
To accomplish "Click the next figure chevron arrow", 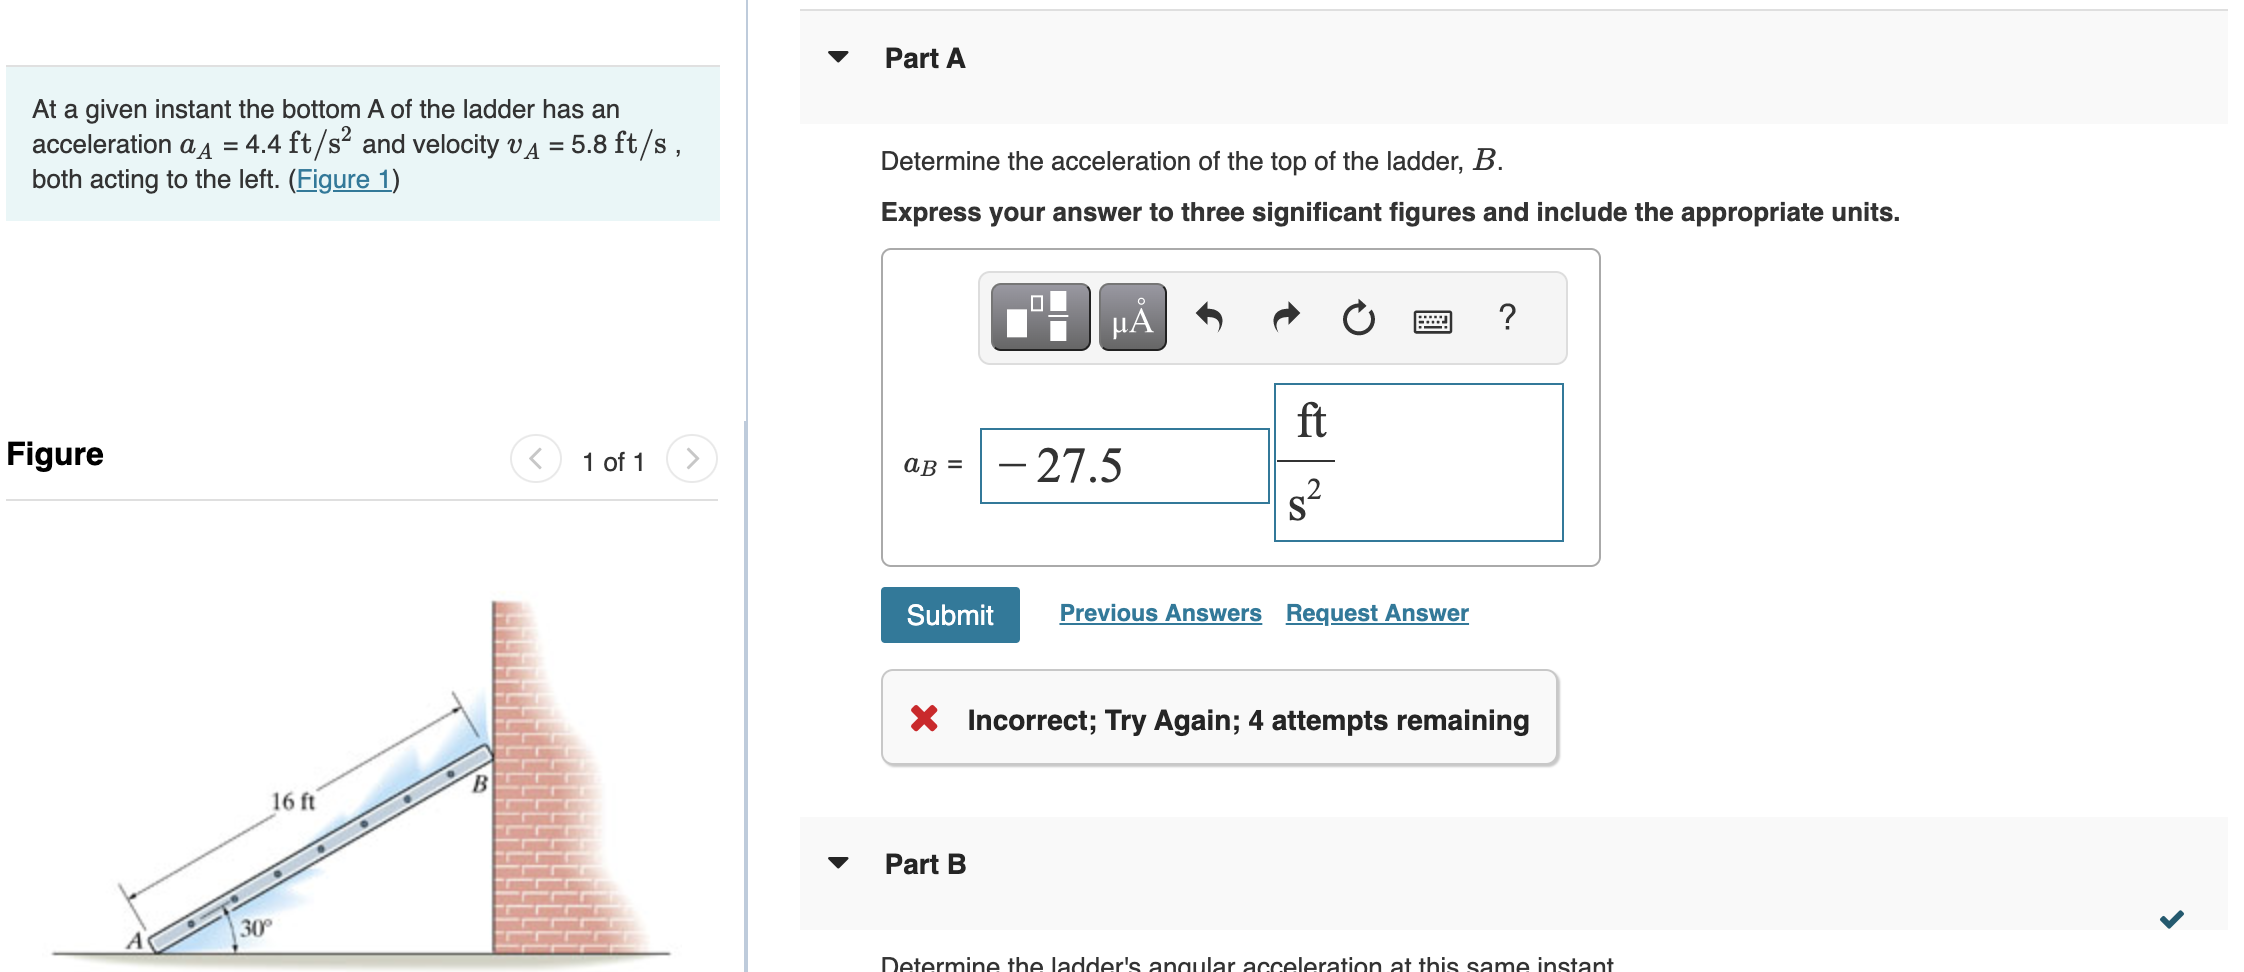I will tap(691, 460).
